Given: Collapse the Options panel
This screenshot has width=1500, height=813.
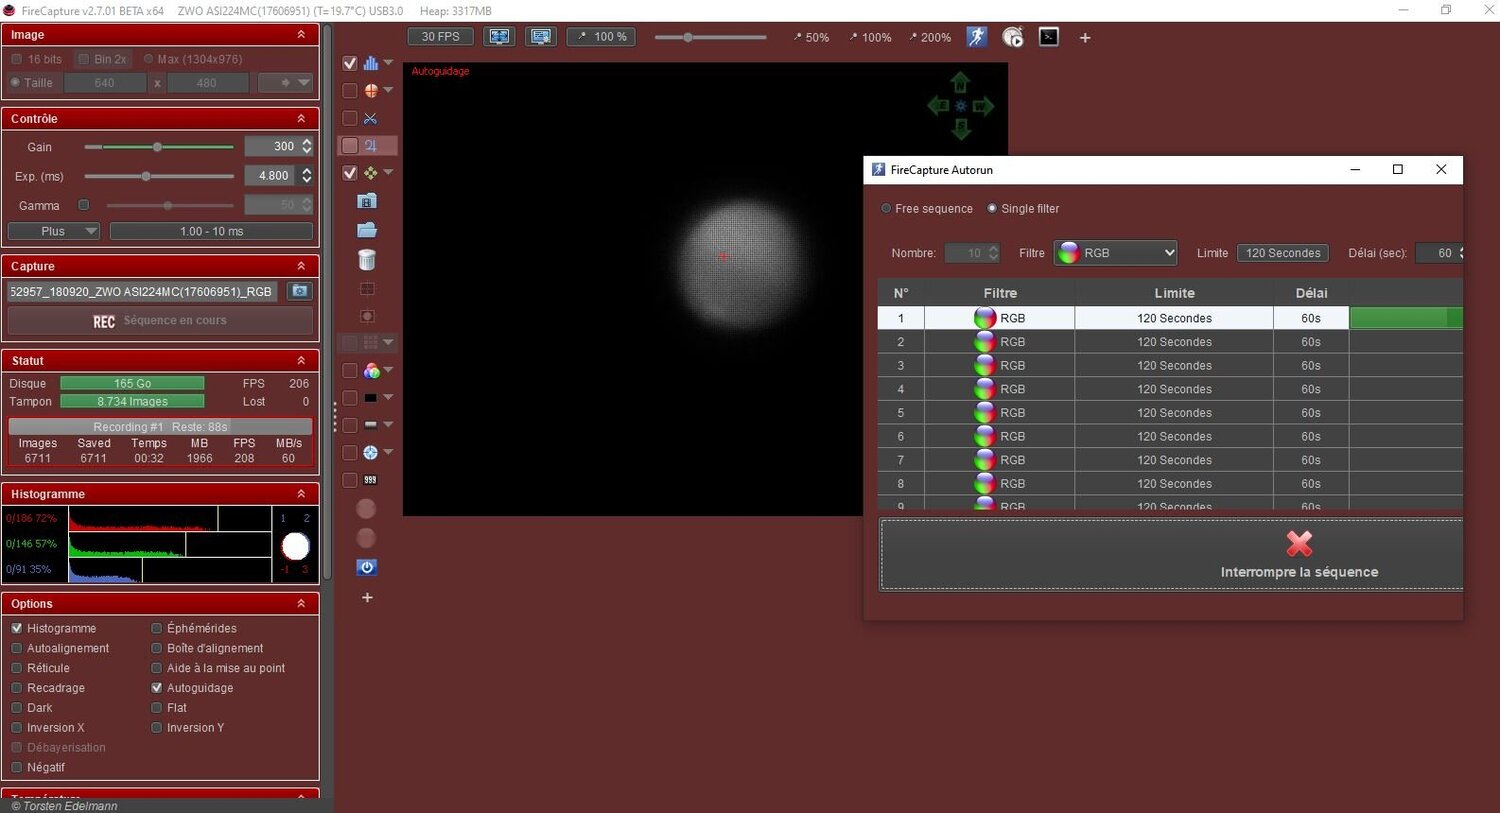Looking at the screenshot, I should pyautogui.click(x=301, y=604).
